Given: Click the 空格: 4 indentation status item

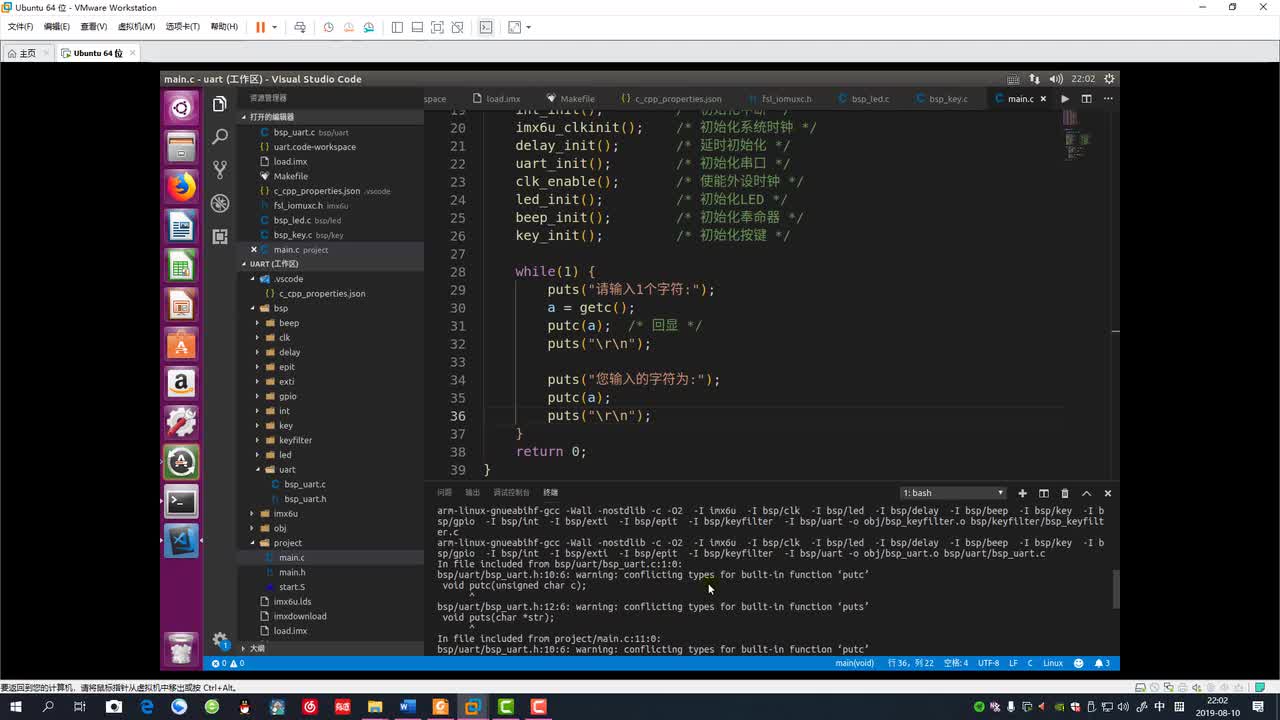Looking at the screenshot, I should 956,663.
